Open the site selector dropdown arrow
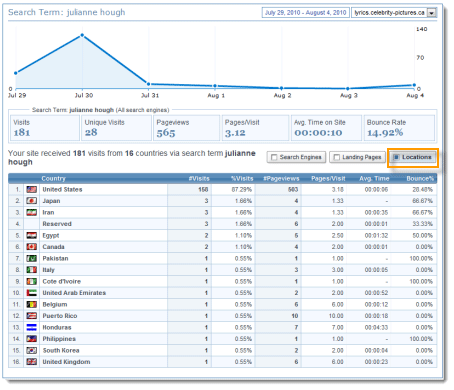This screenshot has height=390, width=454. [432, 13]
